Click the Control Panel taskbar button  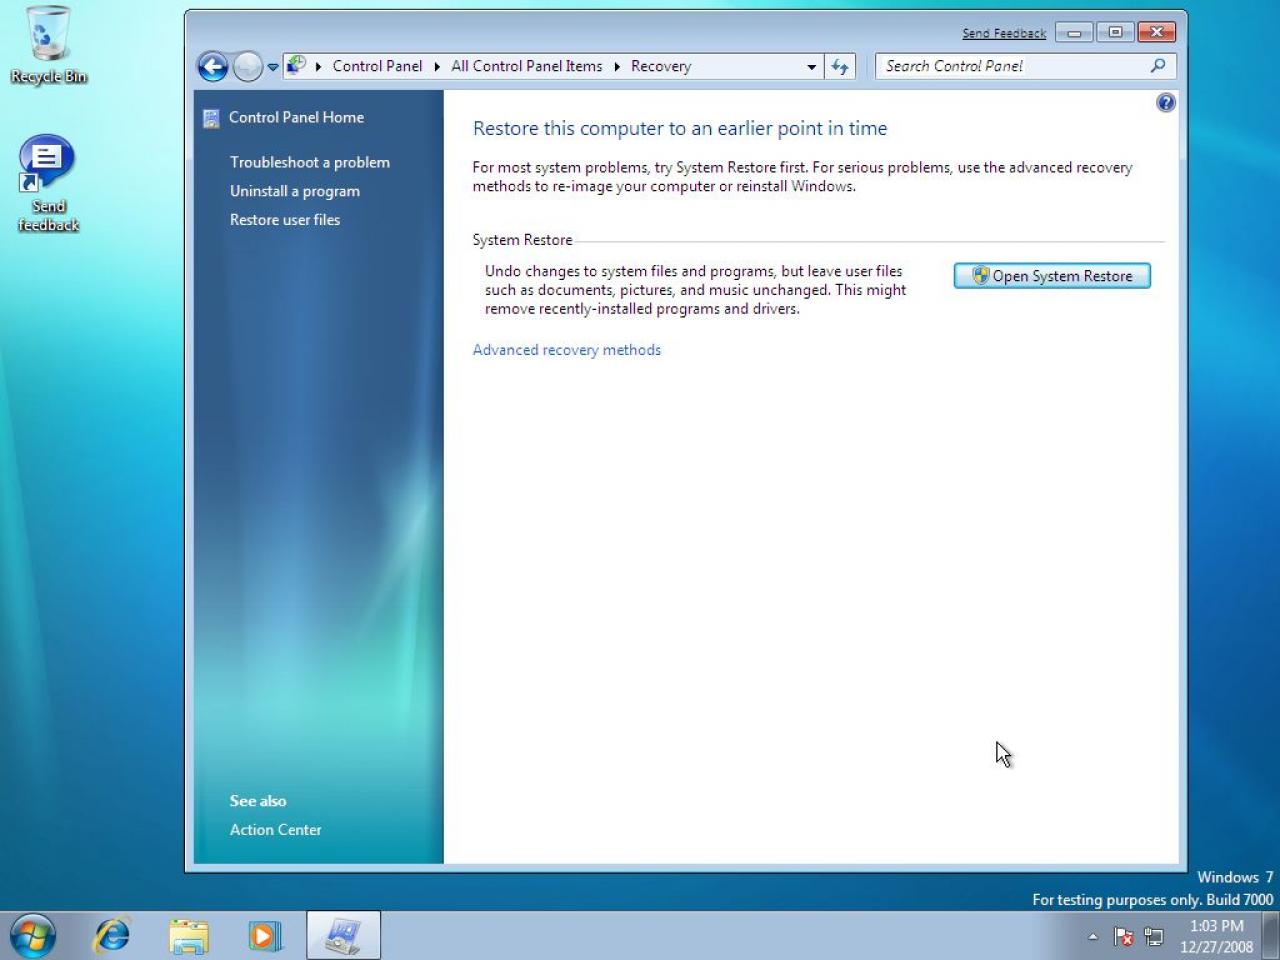pyautogui.click(x=343, y=936)
